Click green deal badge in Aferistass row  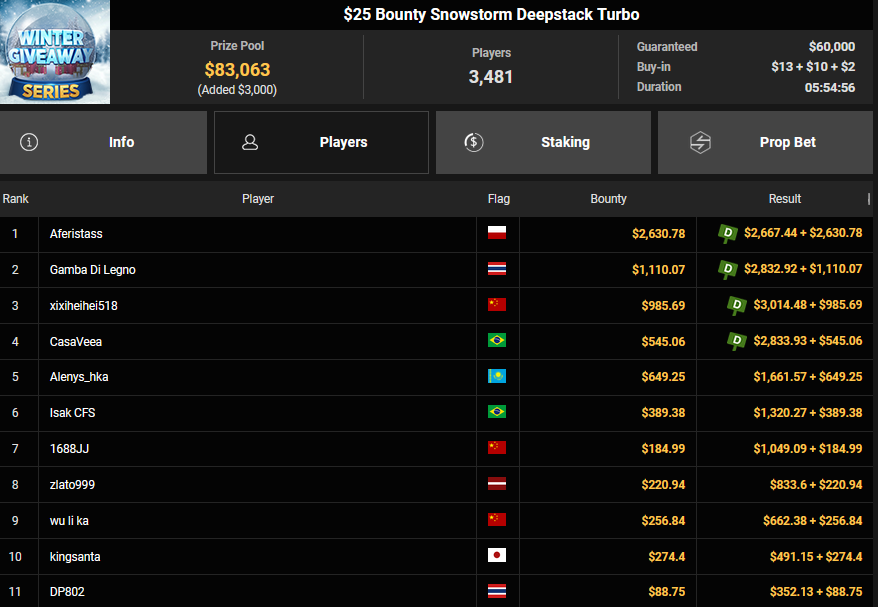(x=728, y=233)
